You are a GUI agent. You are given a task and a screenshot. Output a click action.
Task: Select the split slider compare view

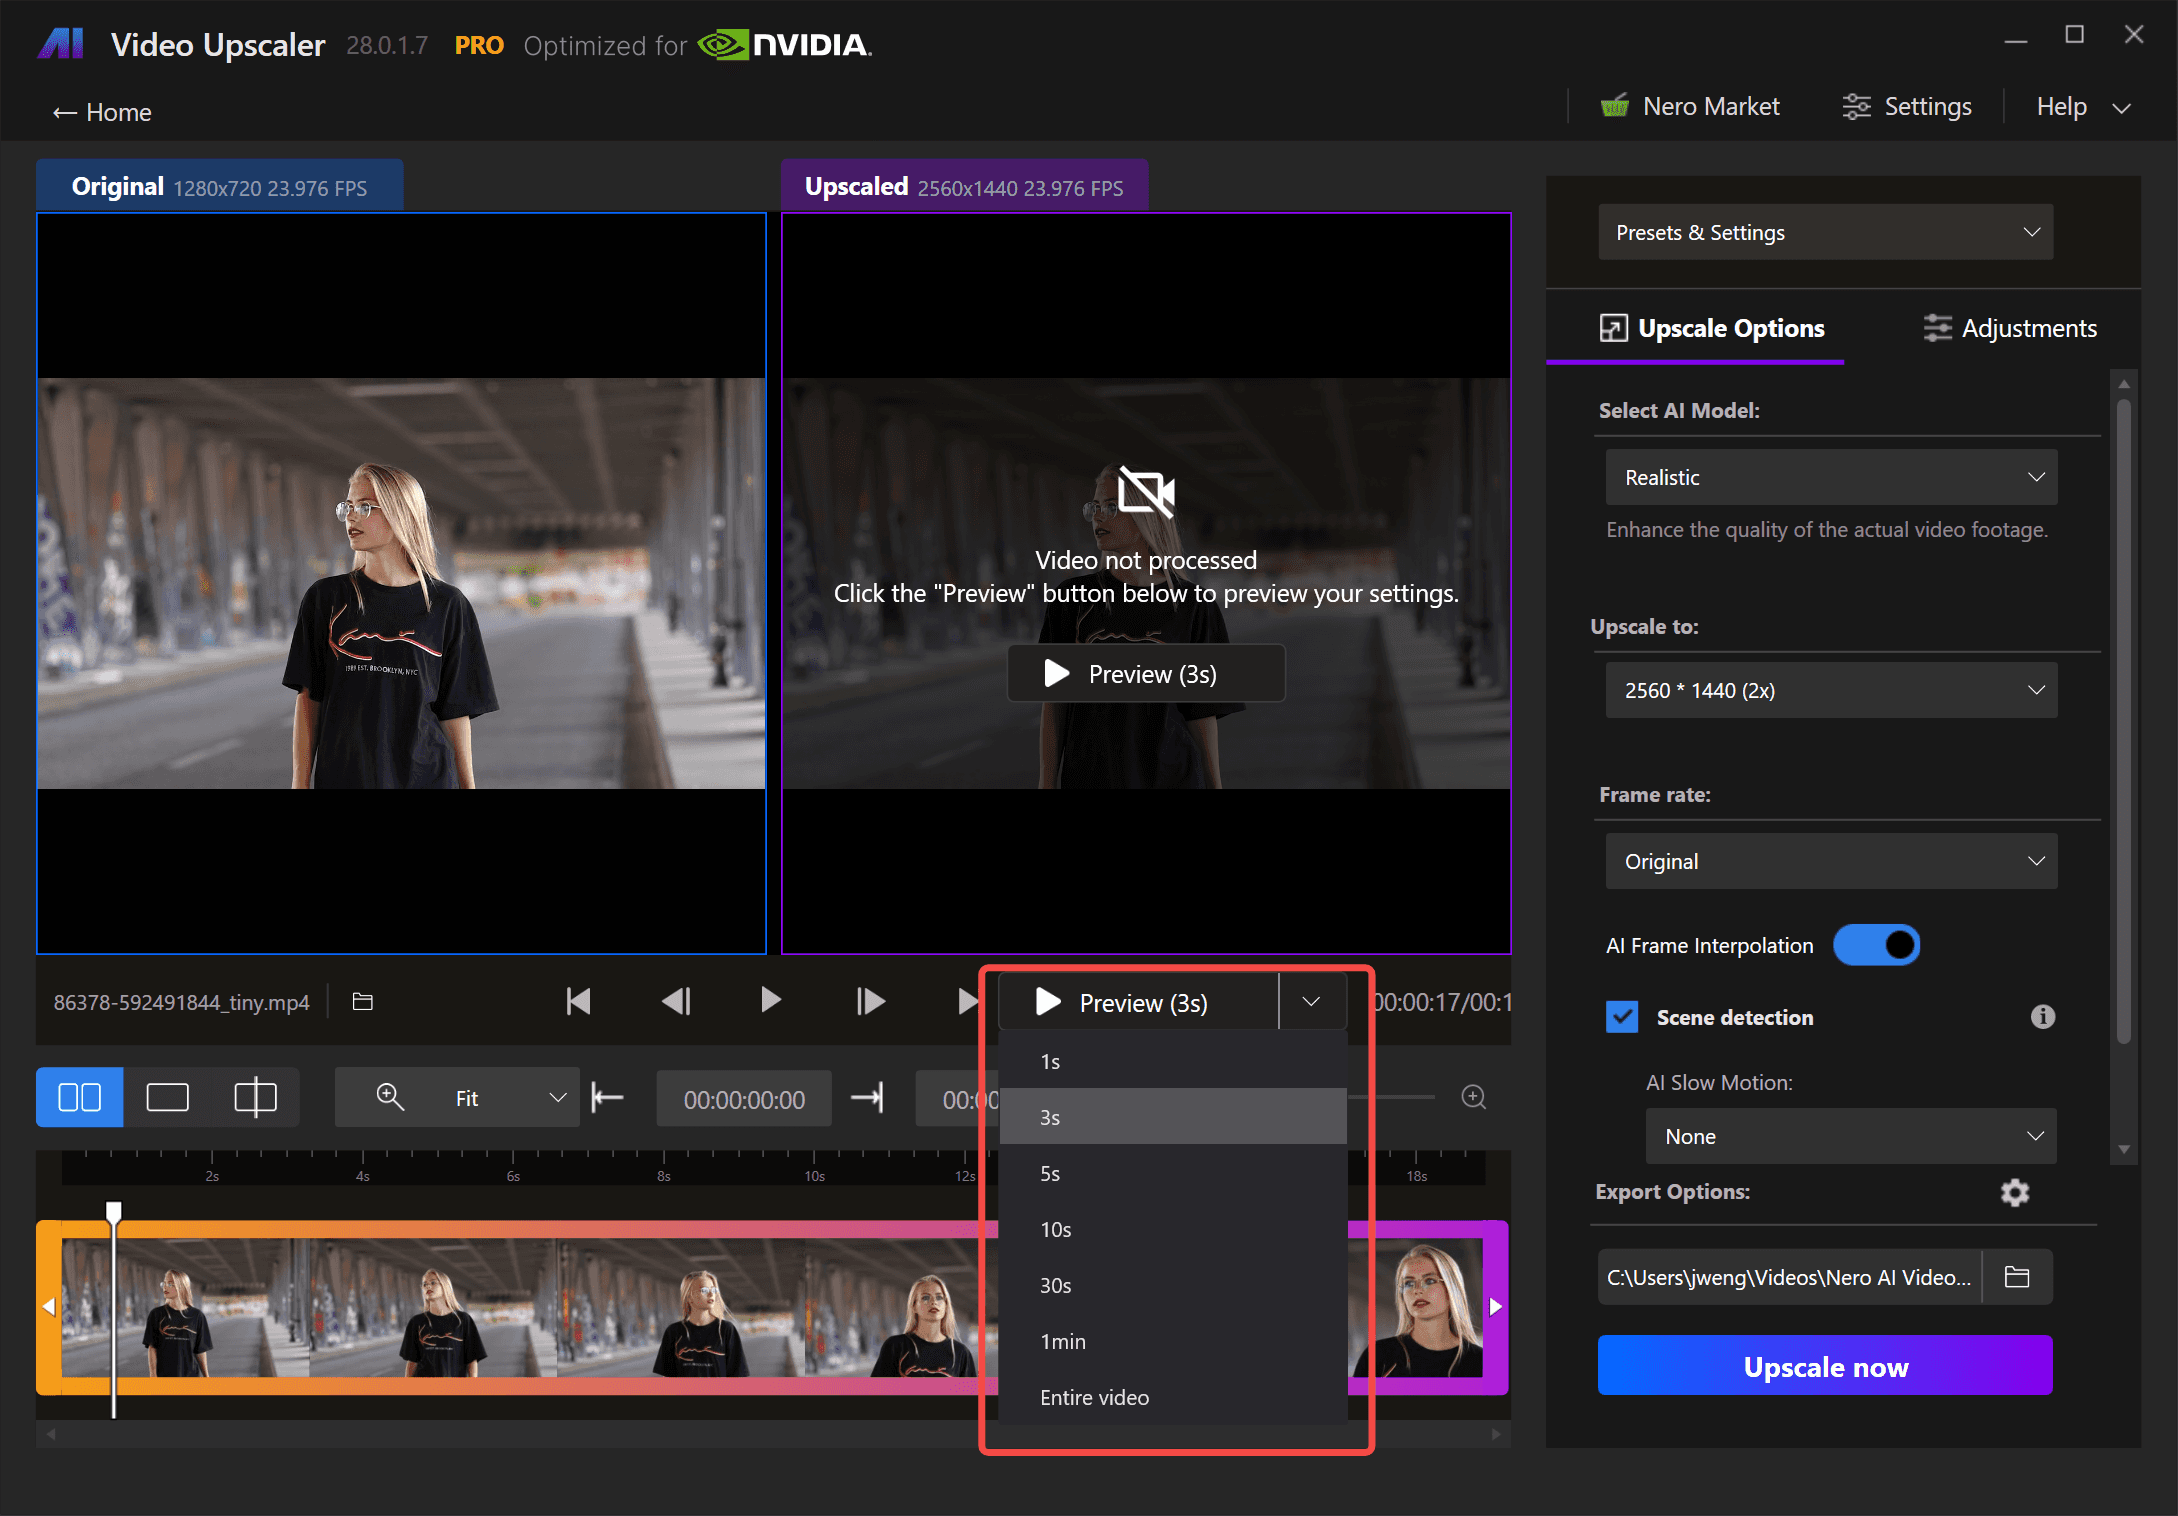[255, 1098]
